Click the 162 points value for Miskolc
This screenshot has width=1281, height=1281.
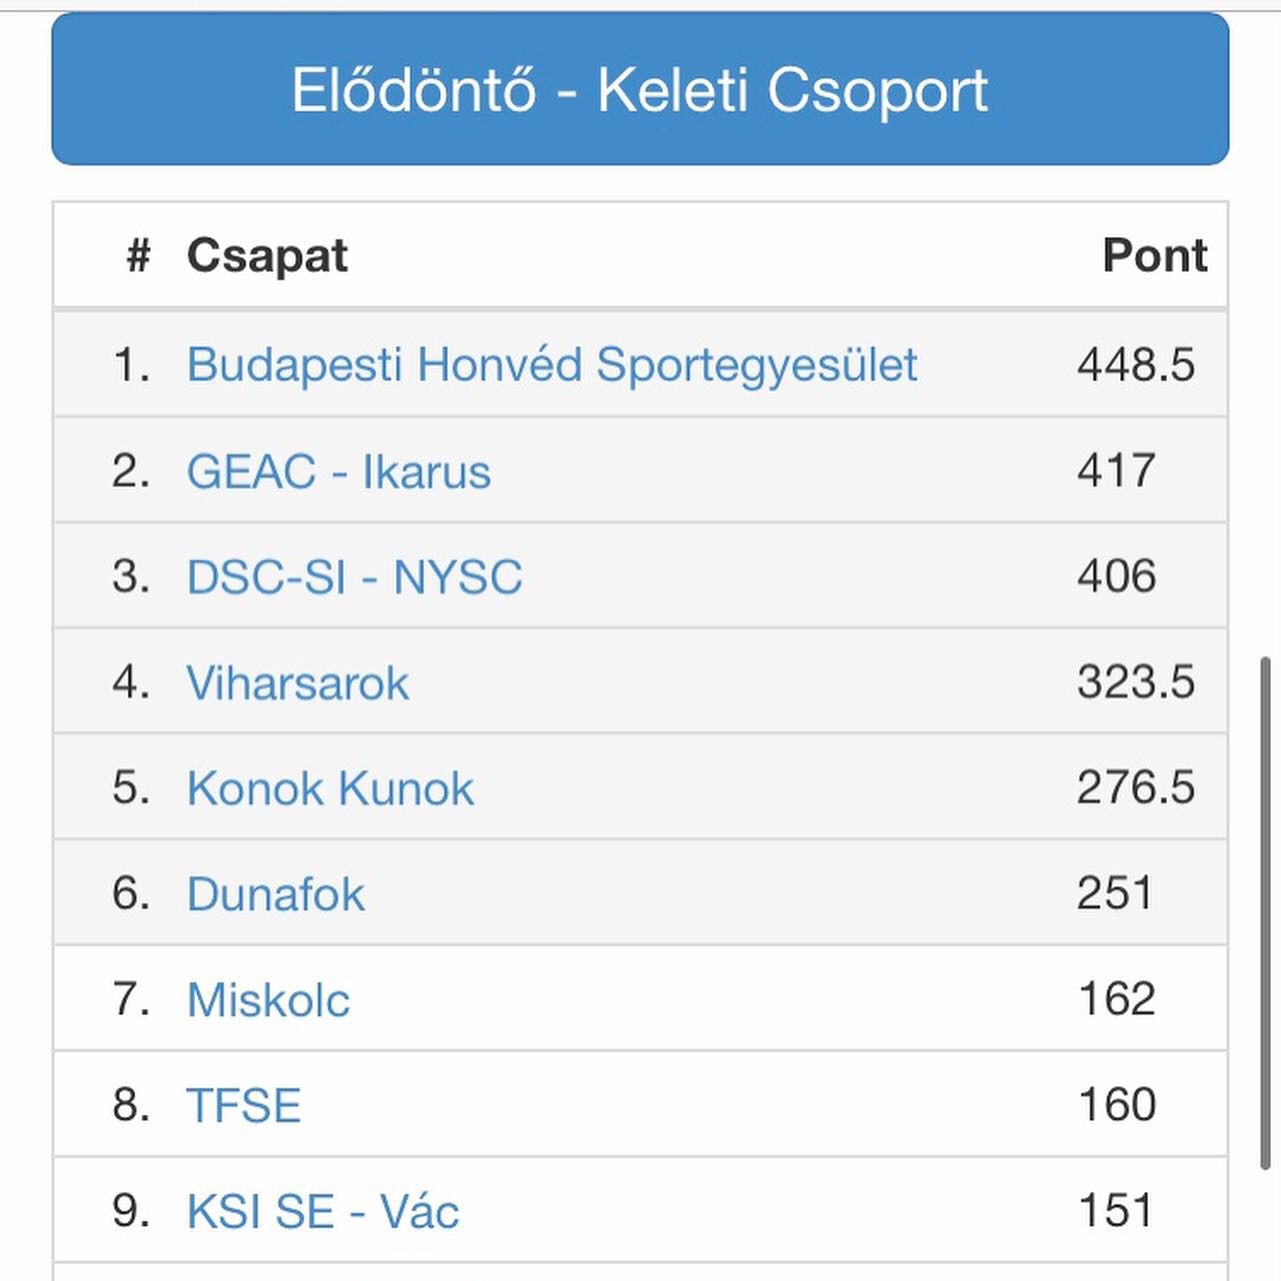click(1117, 999)
